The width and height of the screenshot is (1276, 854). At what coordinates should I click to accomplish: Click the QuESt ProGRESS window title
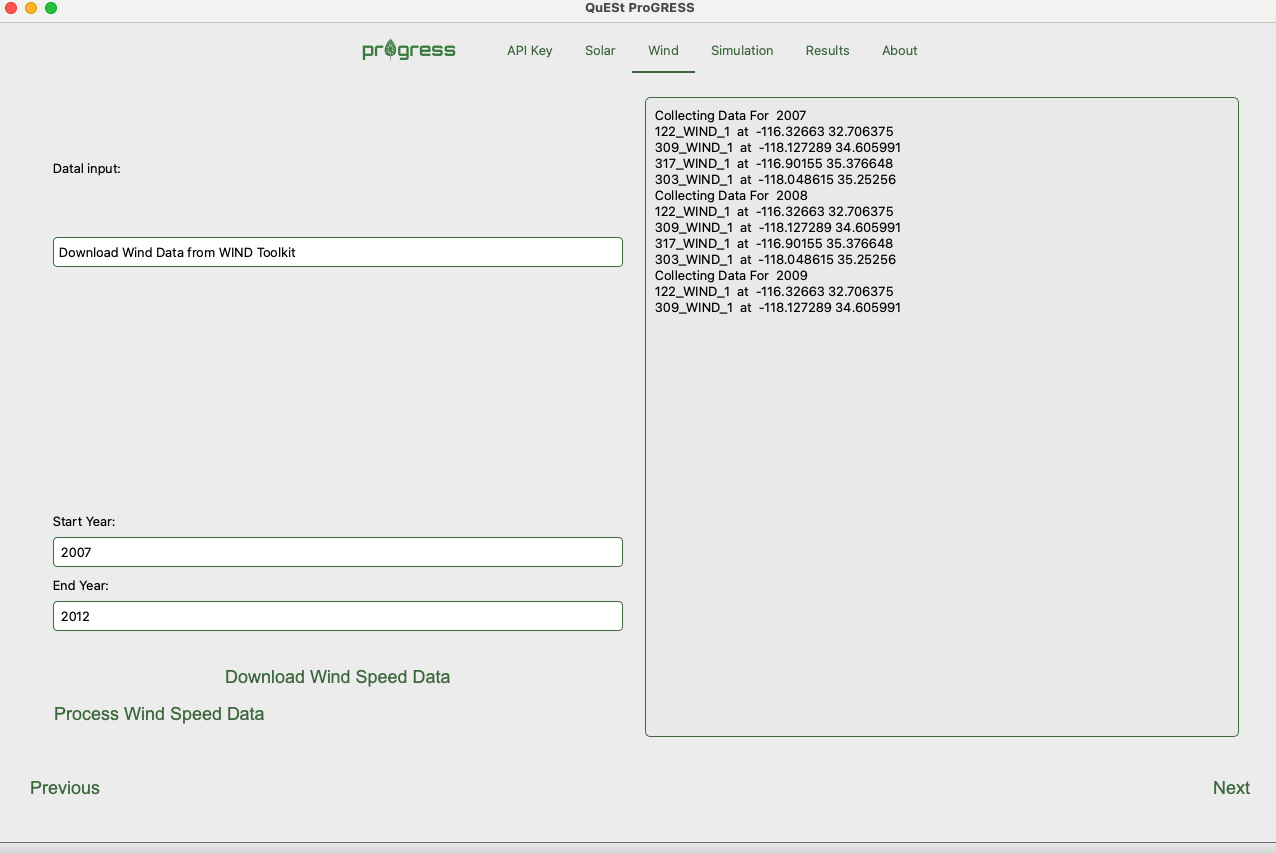pos(640,8)
